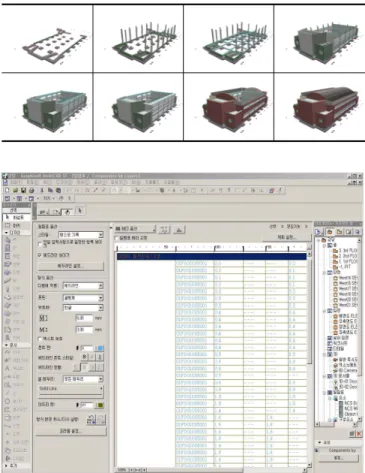Image resolution: width=365 pixels, height=473 pixels.
Task: Select the 1st FLOOR story in navigator
Action: pyautogui.click(x=345, y=262)
